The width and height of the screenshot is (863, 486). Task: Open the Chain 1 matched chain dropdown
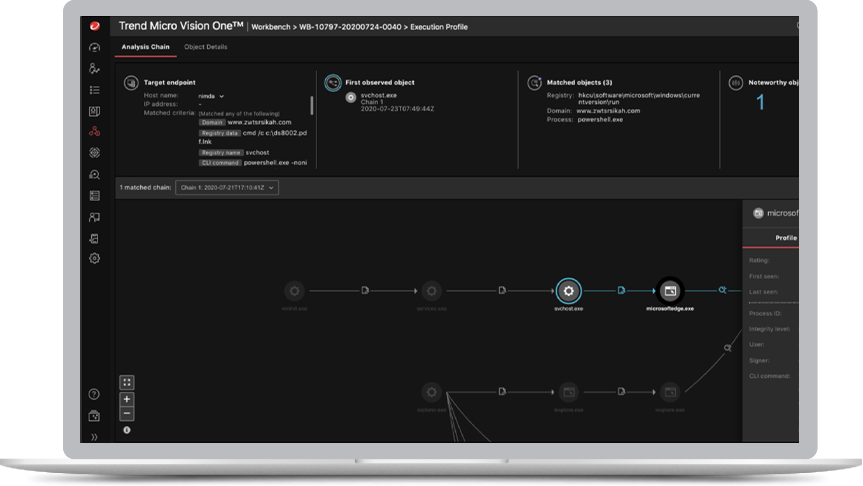(226, 187)
